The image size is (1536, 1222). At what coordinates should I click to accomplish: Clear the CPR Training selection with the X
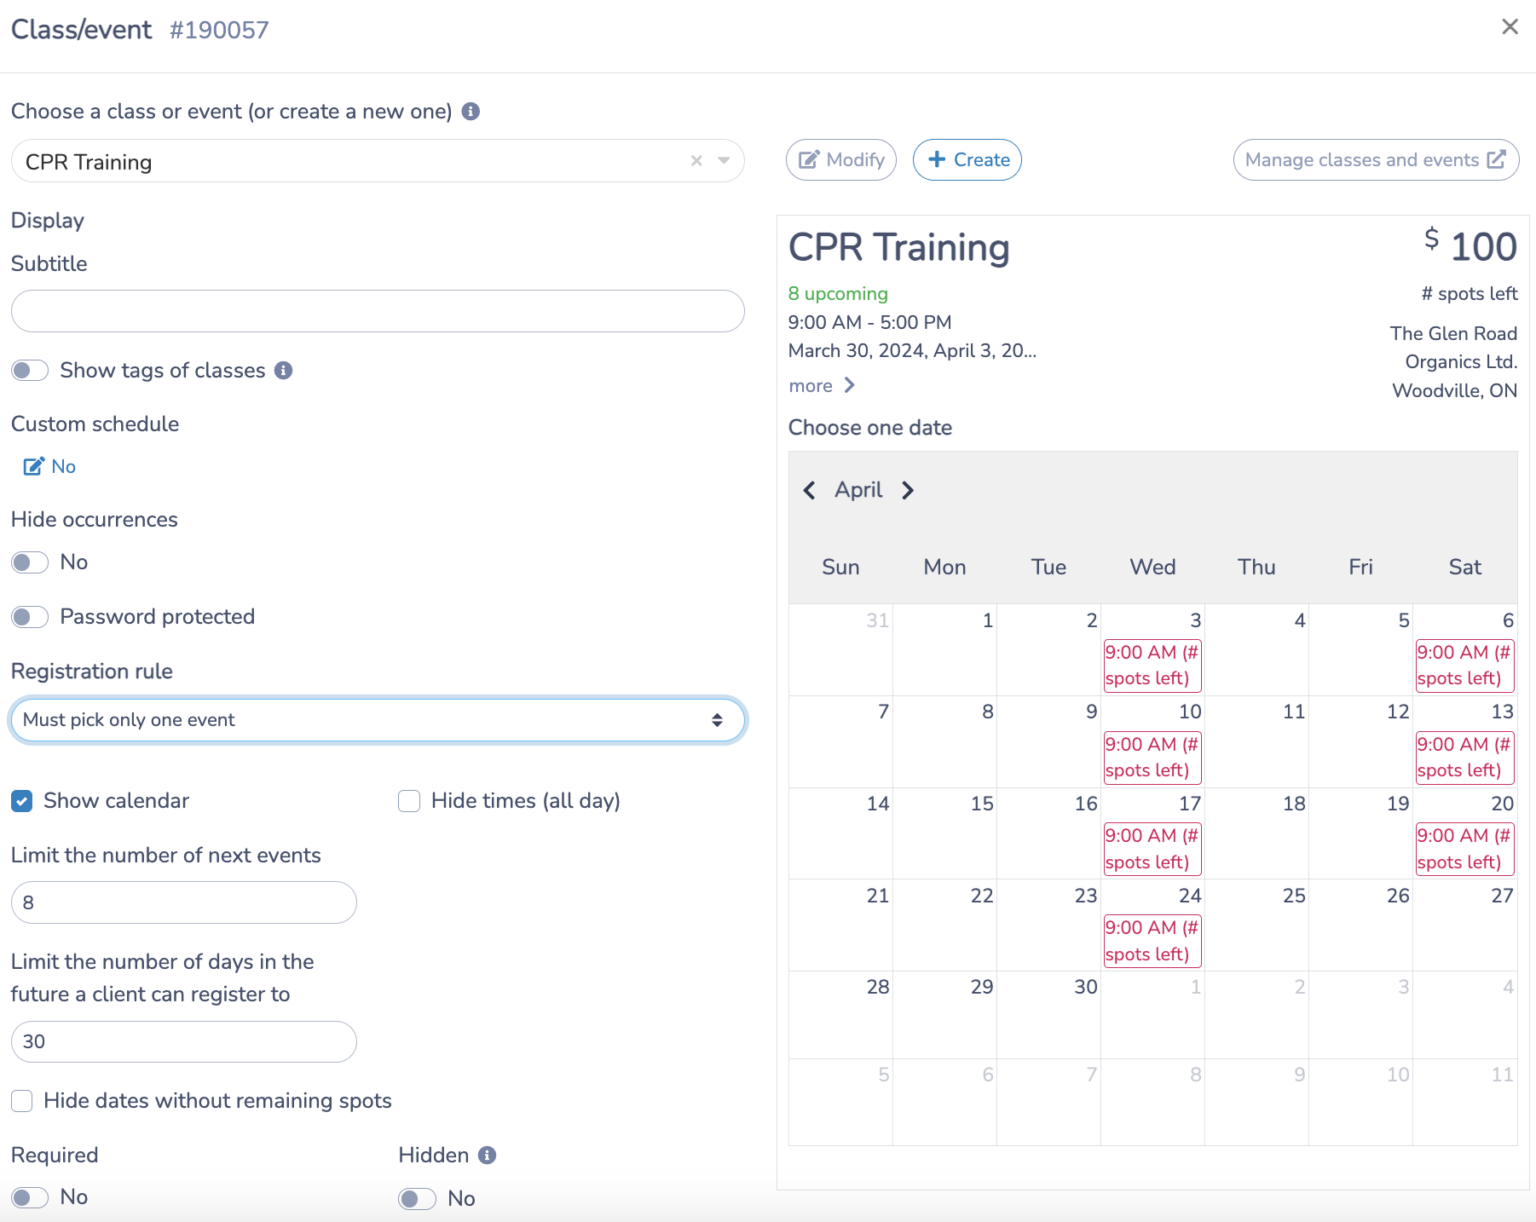click(695, 161)
